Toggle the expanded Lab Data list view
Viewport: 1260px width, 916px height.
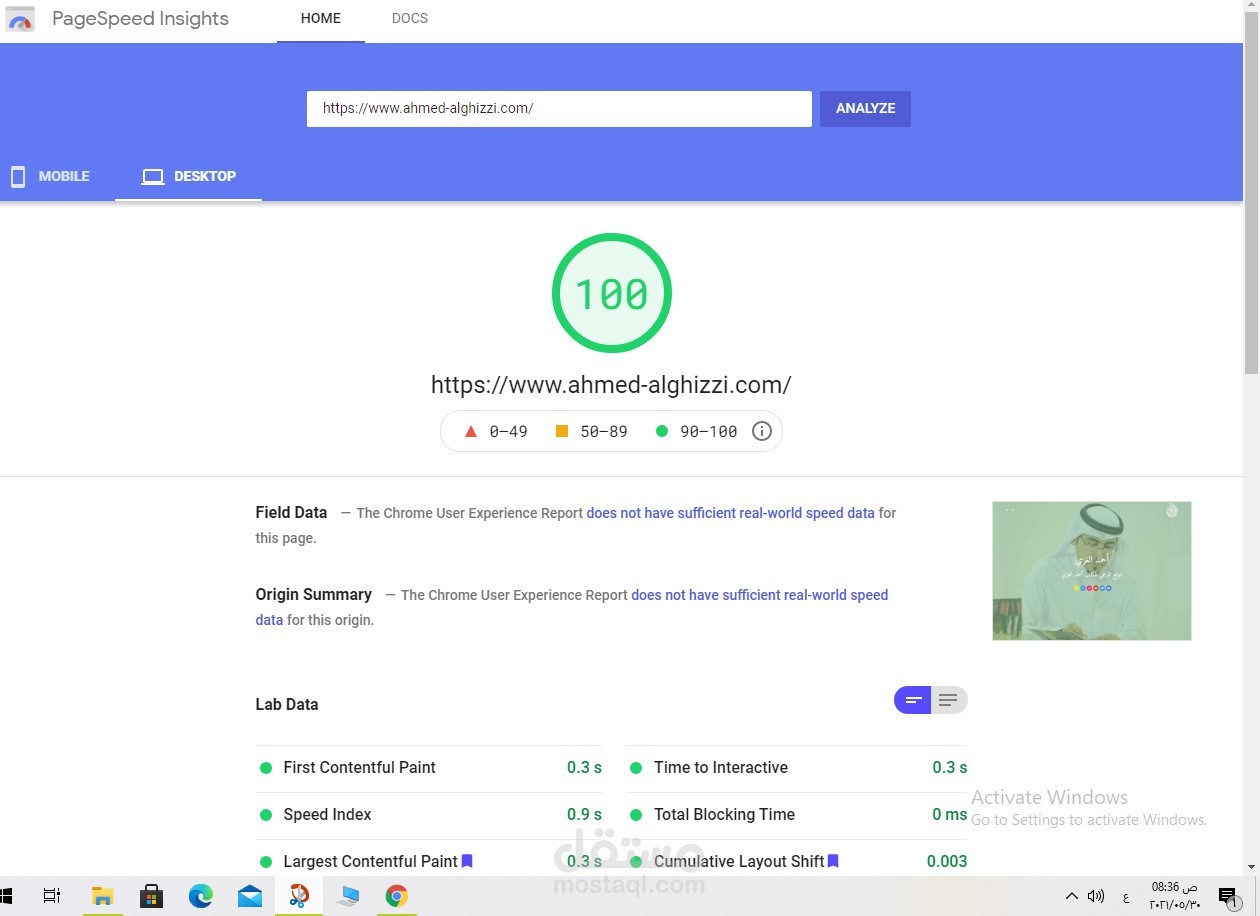948,700
